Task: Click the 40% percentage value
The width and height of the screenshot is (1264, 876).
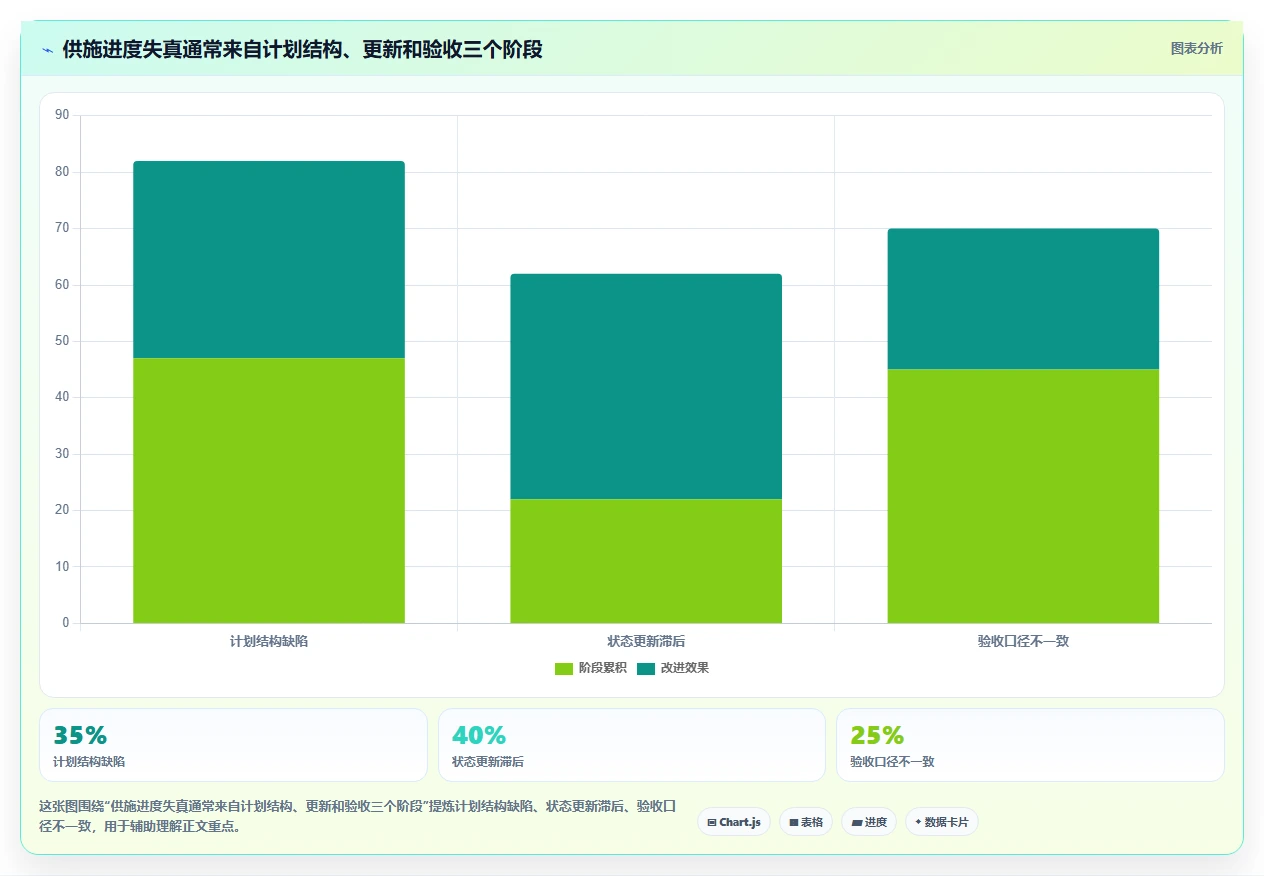Action: 479,735
